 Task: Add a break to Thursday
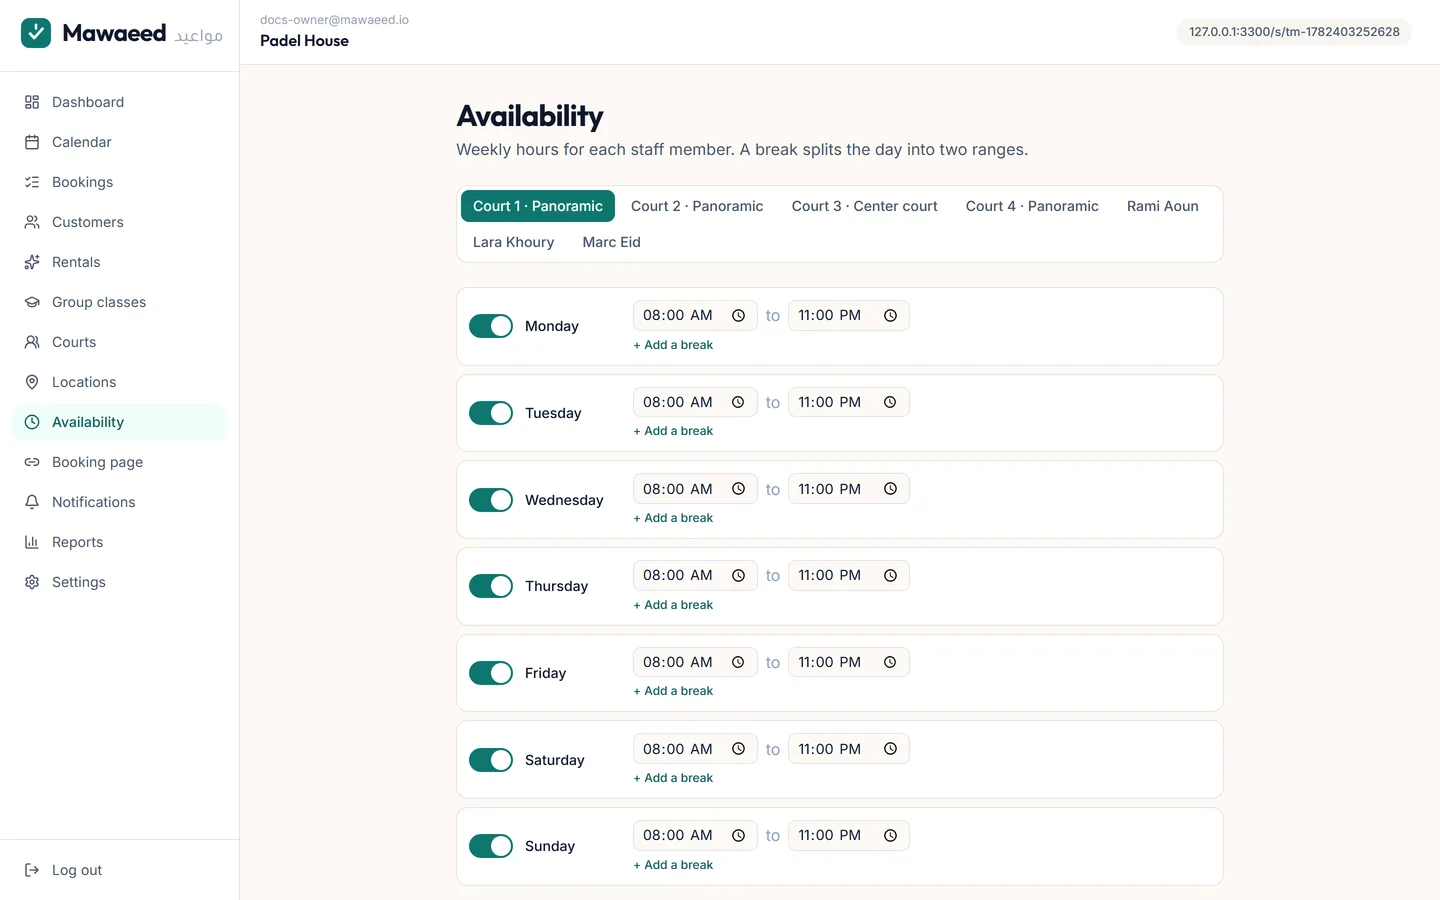click(x=673, y=605)
